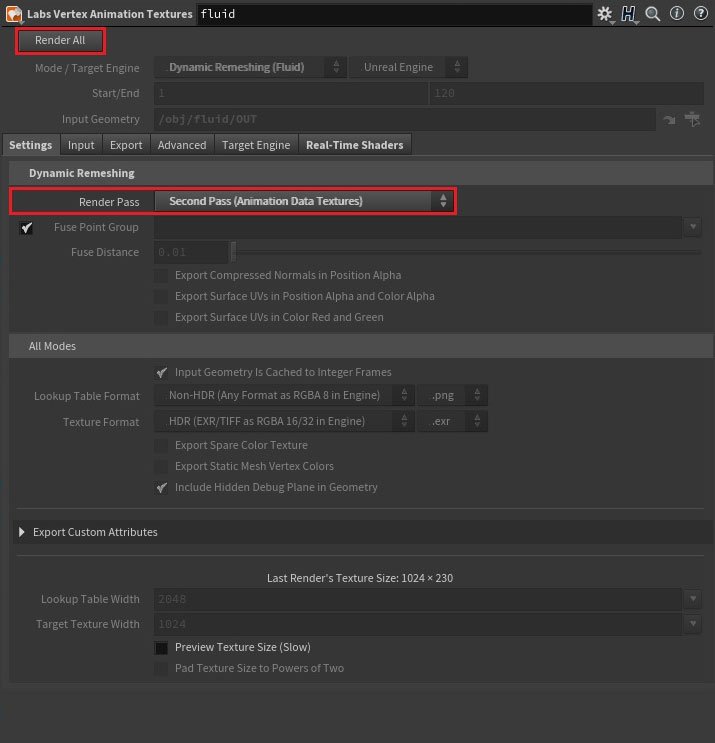Click the End frame field showing 120
The image size is (715, 743).
(x=566, y=93)
